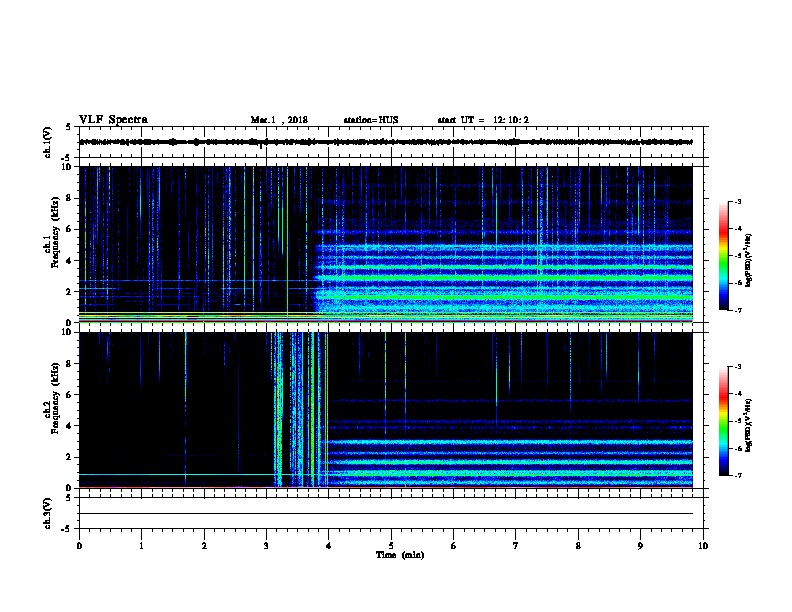Click the "ch.3(V)" axis label
Viewport: 792px width, 612px height.
click(48, 513)
